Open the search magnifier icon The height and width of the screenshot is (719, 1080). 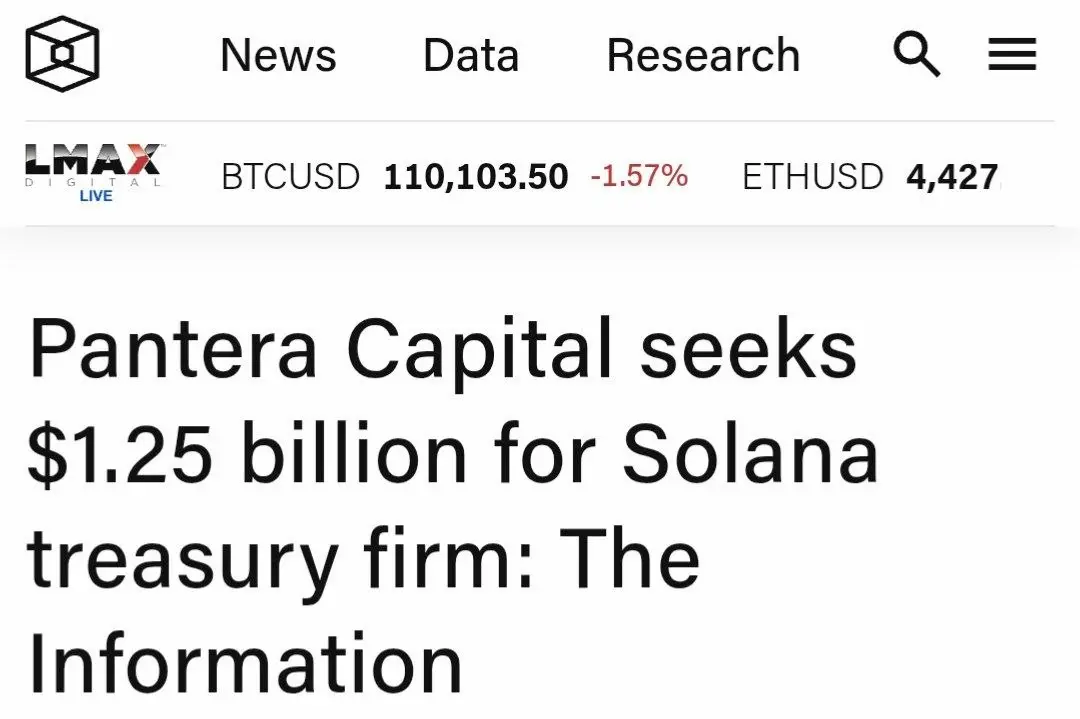916,54
